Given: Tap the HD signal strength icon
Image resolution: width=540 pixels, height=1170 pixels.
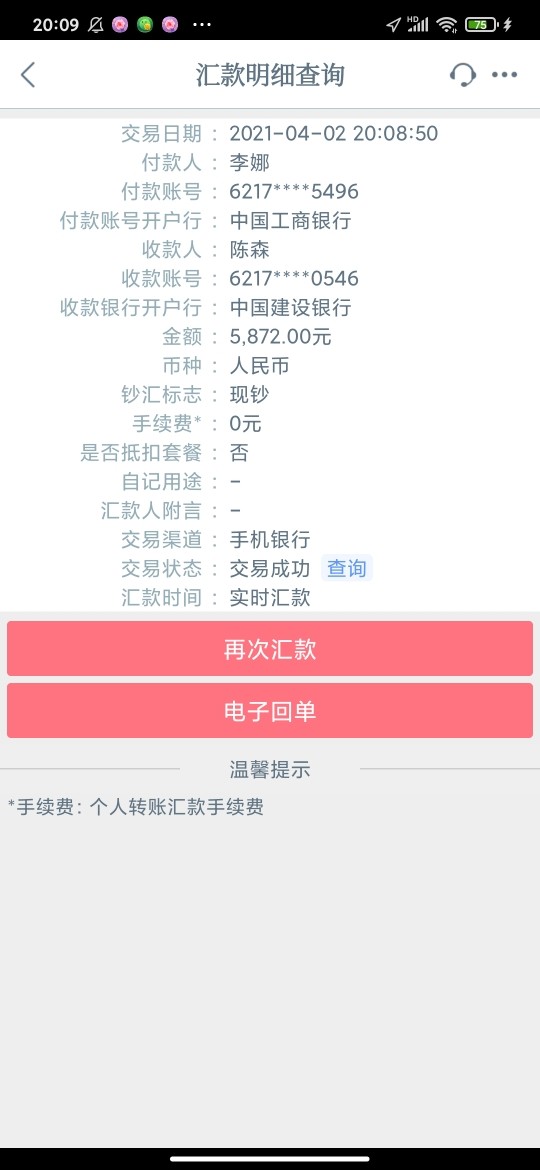Looking at the screenshot, I should [x=418, y=24].
